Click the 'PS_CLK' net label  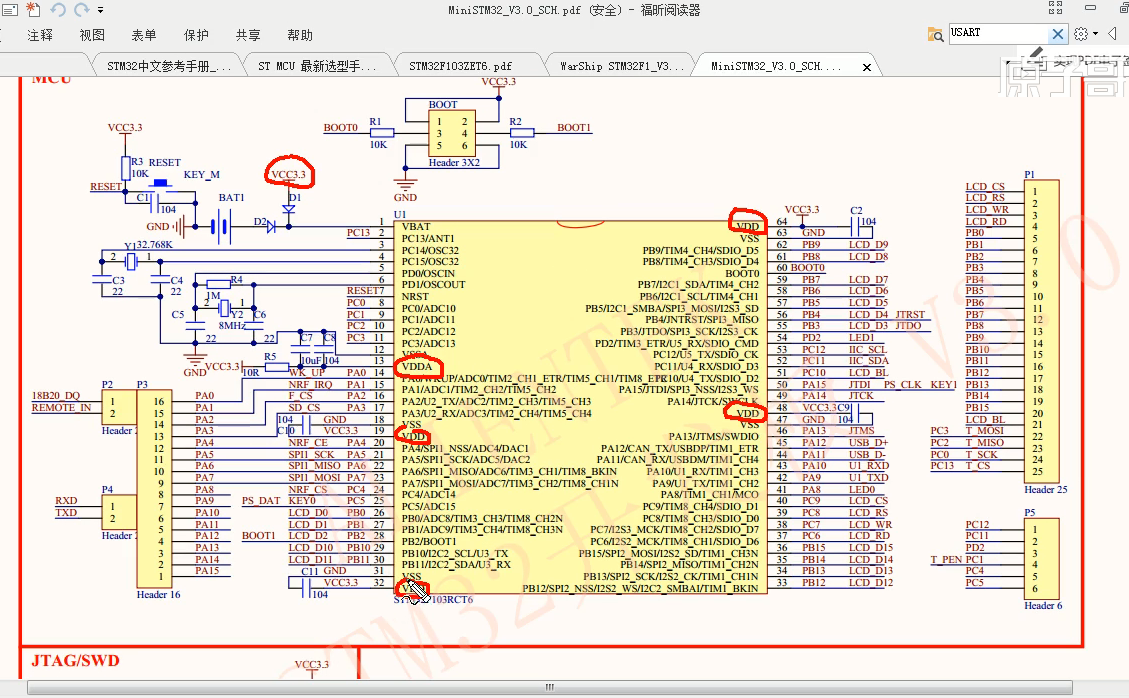903,385
